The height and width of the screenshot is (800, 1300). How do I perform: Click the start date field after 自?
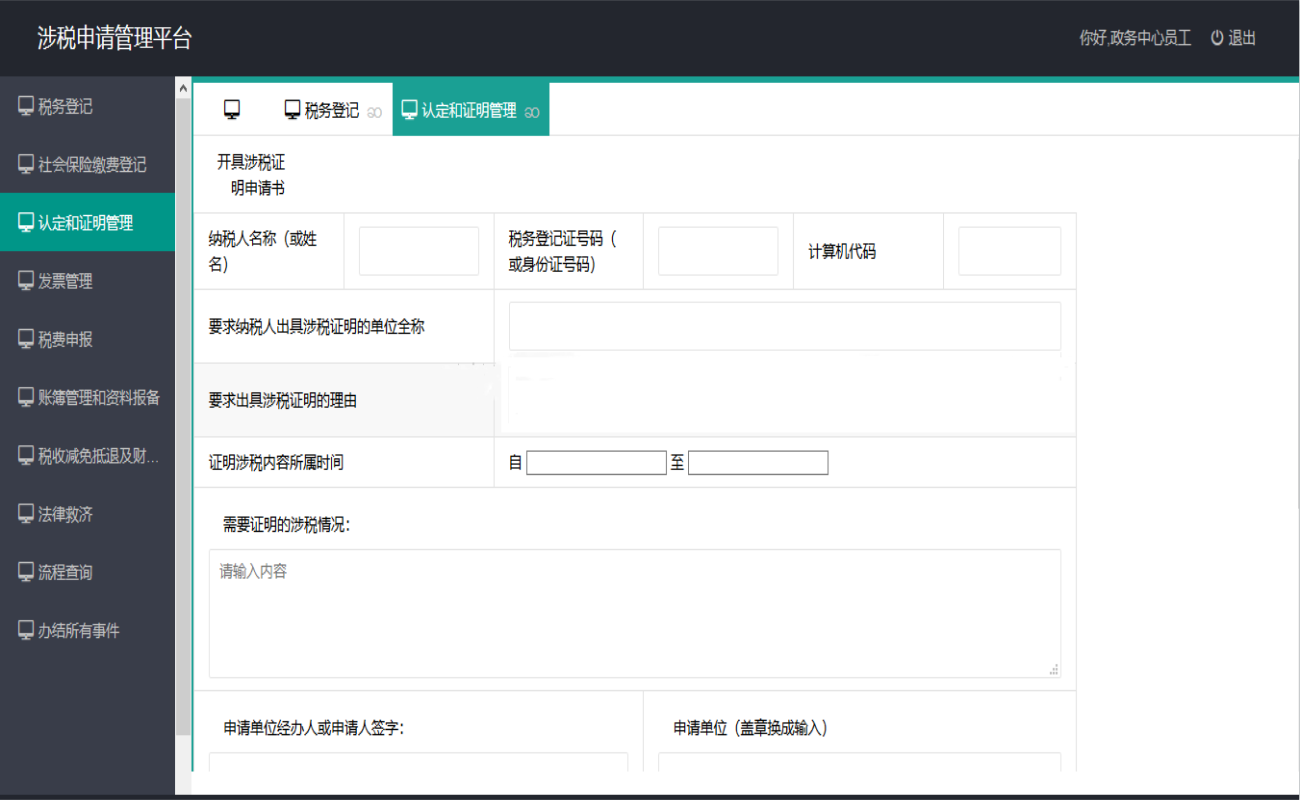[596, 462]
